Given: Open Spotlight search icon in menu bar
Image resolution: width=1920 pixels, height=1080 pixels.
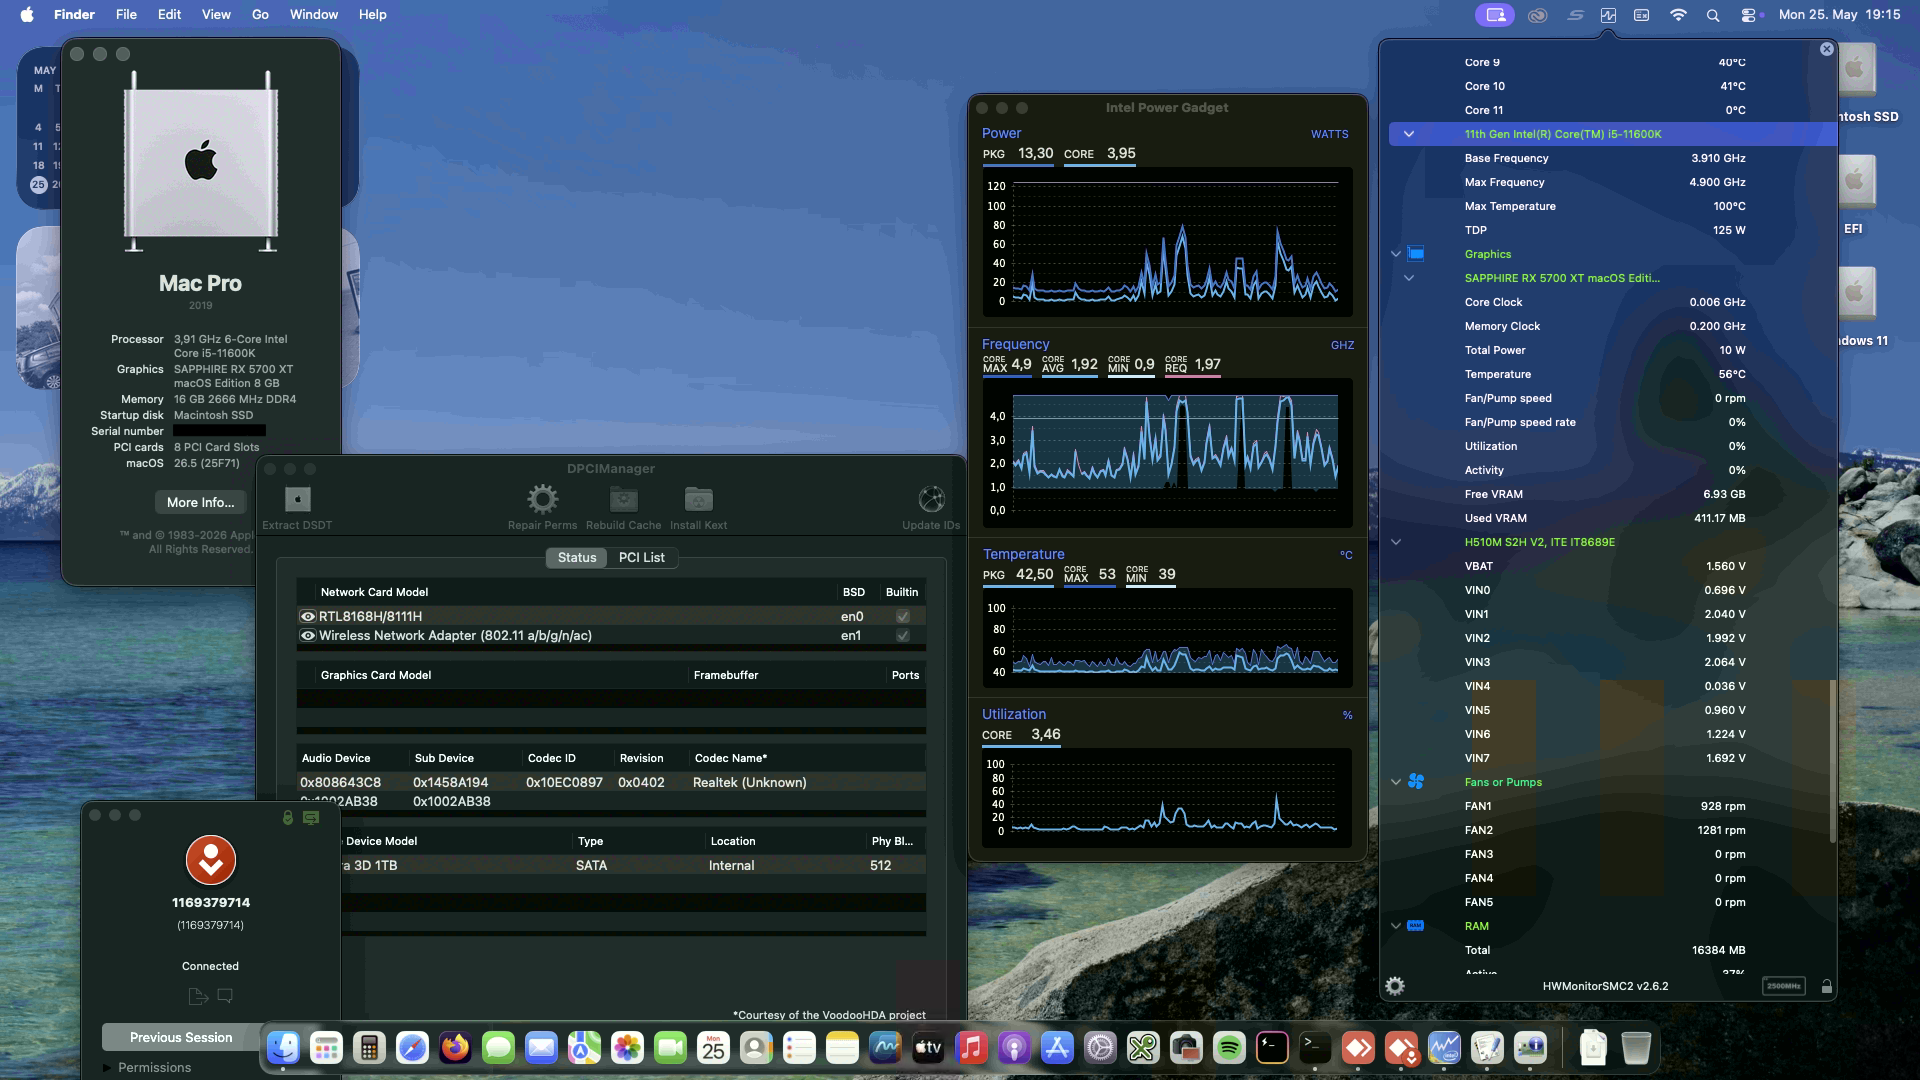Looking at the screenshot, I should click(x=1713, y=15).
